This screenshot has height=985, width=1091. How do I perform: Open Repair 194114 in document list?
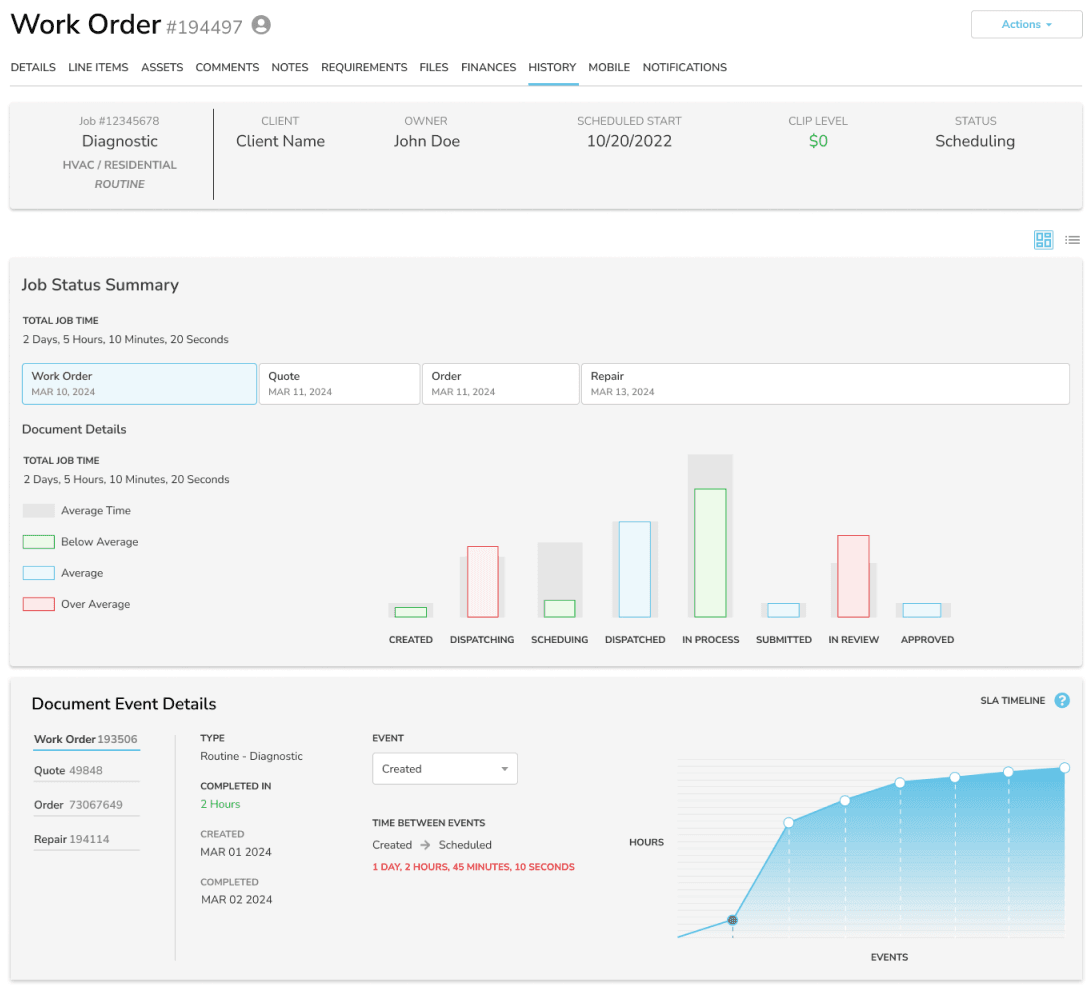(x=71, y=839)
